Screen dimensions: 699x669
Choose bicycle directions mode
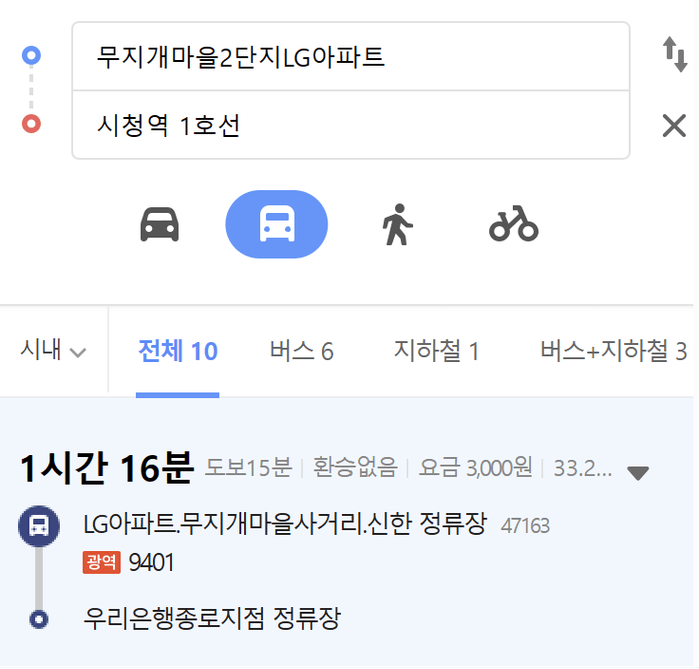(x=514, y=224)
